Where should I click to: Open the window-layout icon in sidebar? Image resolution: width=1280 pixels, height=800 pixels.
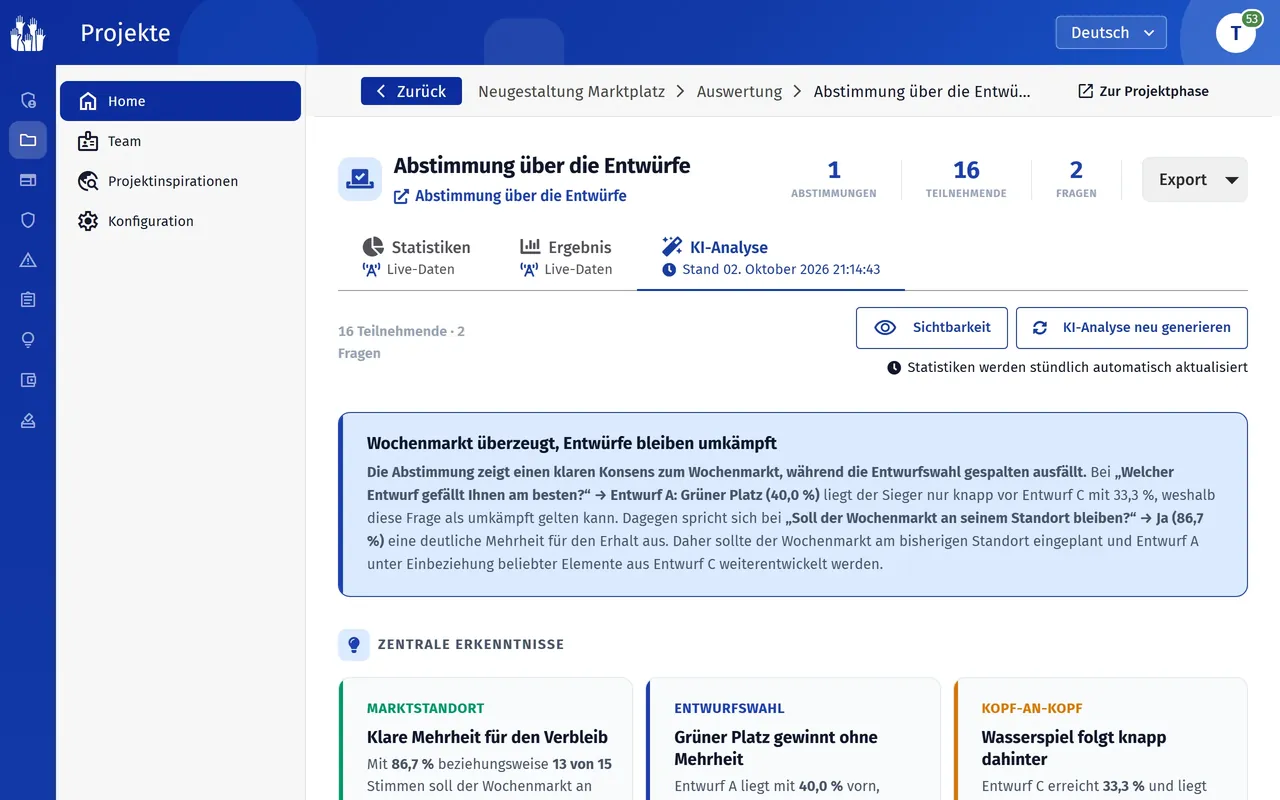[x=28, y=180]
